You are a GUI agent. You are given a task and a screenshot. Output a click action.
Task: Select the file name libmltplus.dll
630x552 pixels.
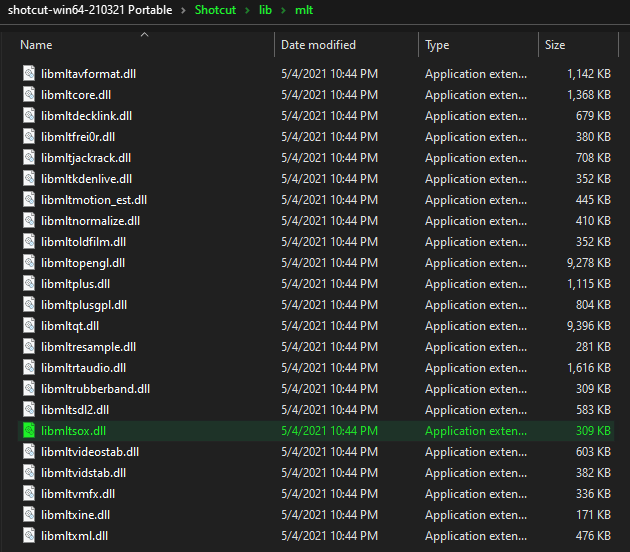point(76,284)
